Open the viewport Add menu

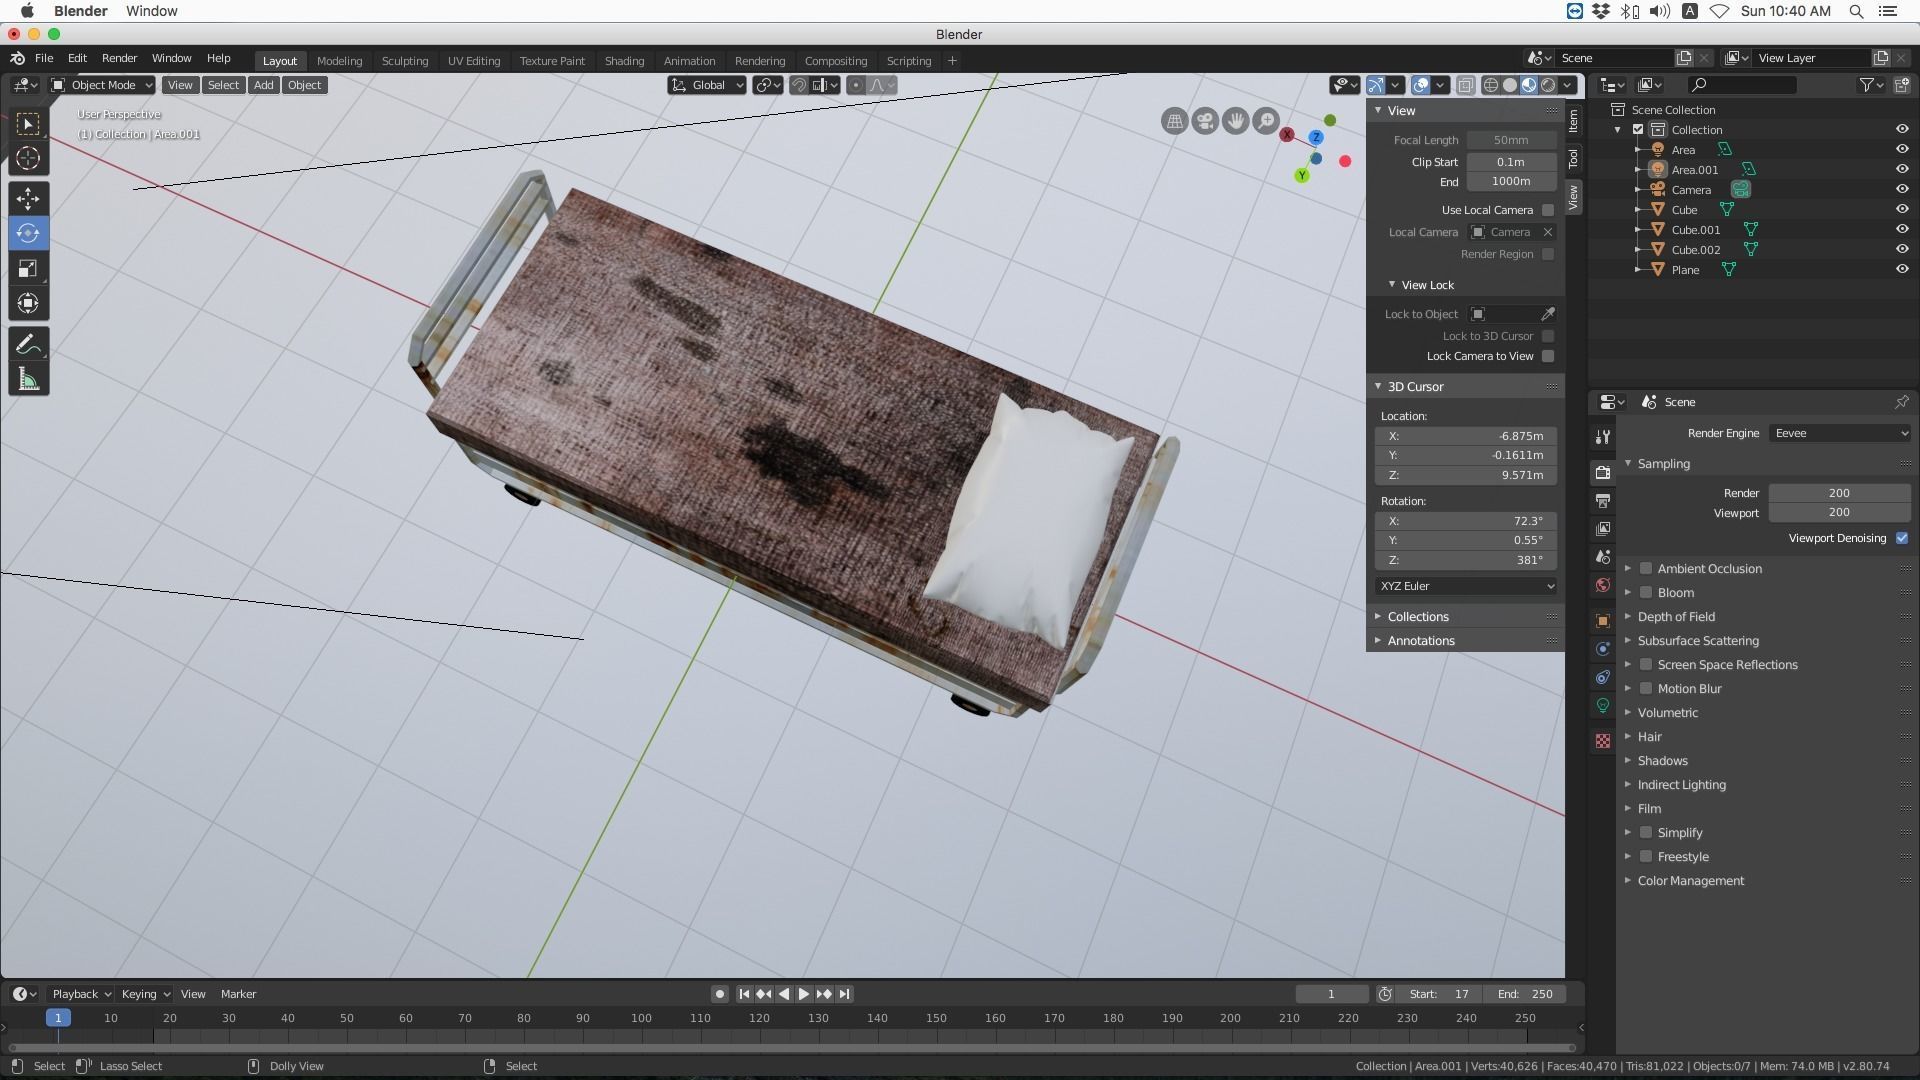click(x=263, y=85)
